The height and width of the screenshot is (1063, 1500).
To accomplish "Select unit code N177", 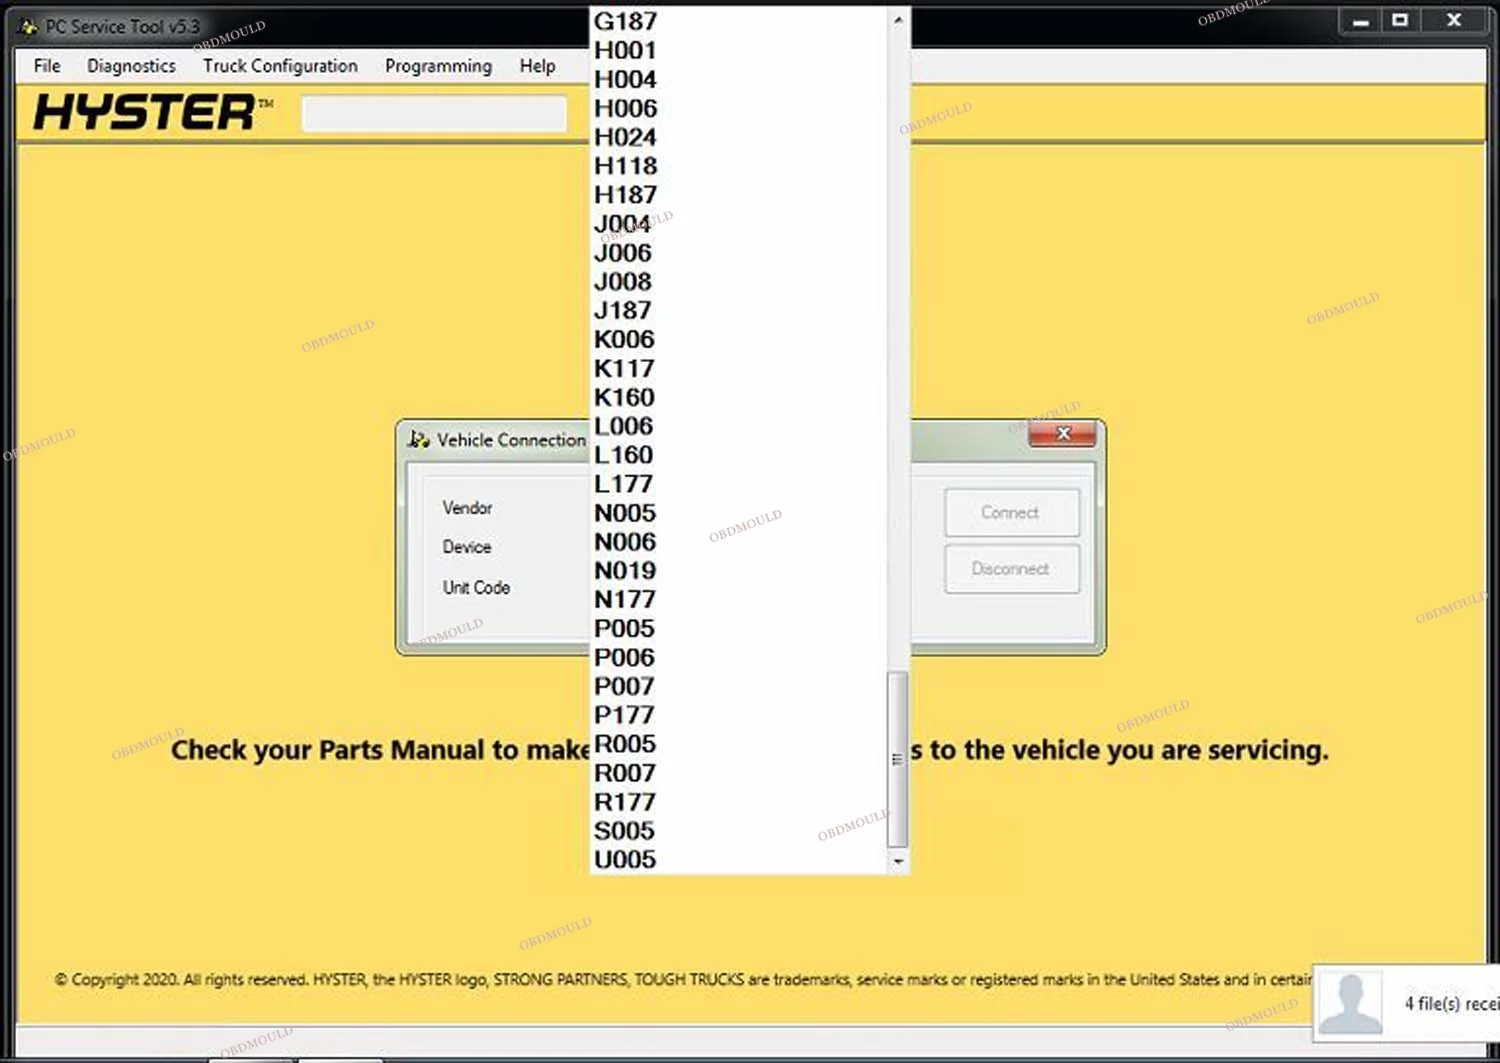I will pyautogui.click(x=738, y=600).
